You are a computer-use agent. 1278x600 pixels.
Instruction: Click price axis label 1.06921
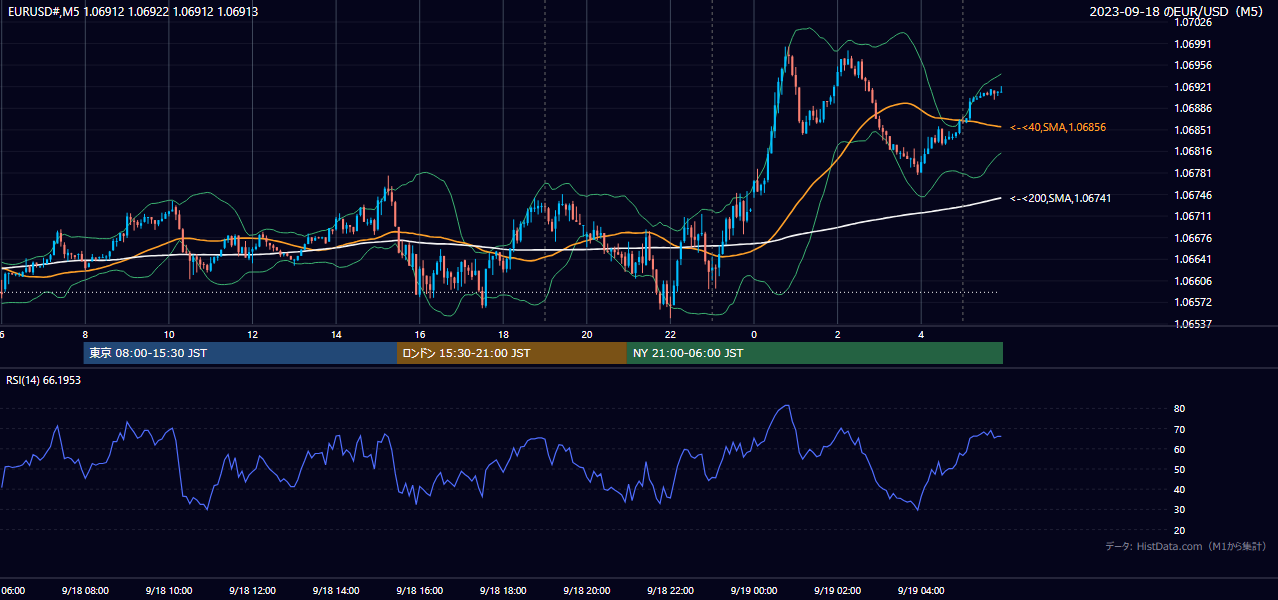pyautogui.click(x=1192, y=87)
